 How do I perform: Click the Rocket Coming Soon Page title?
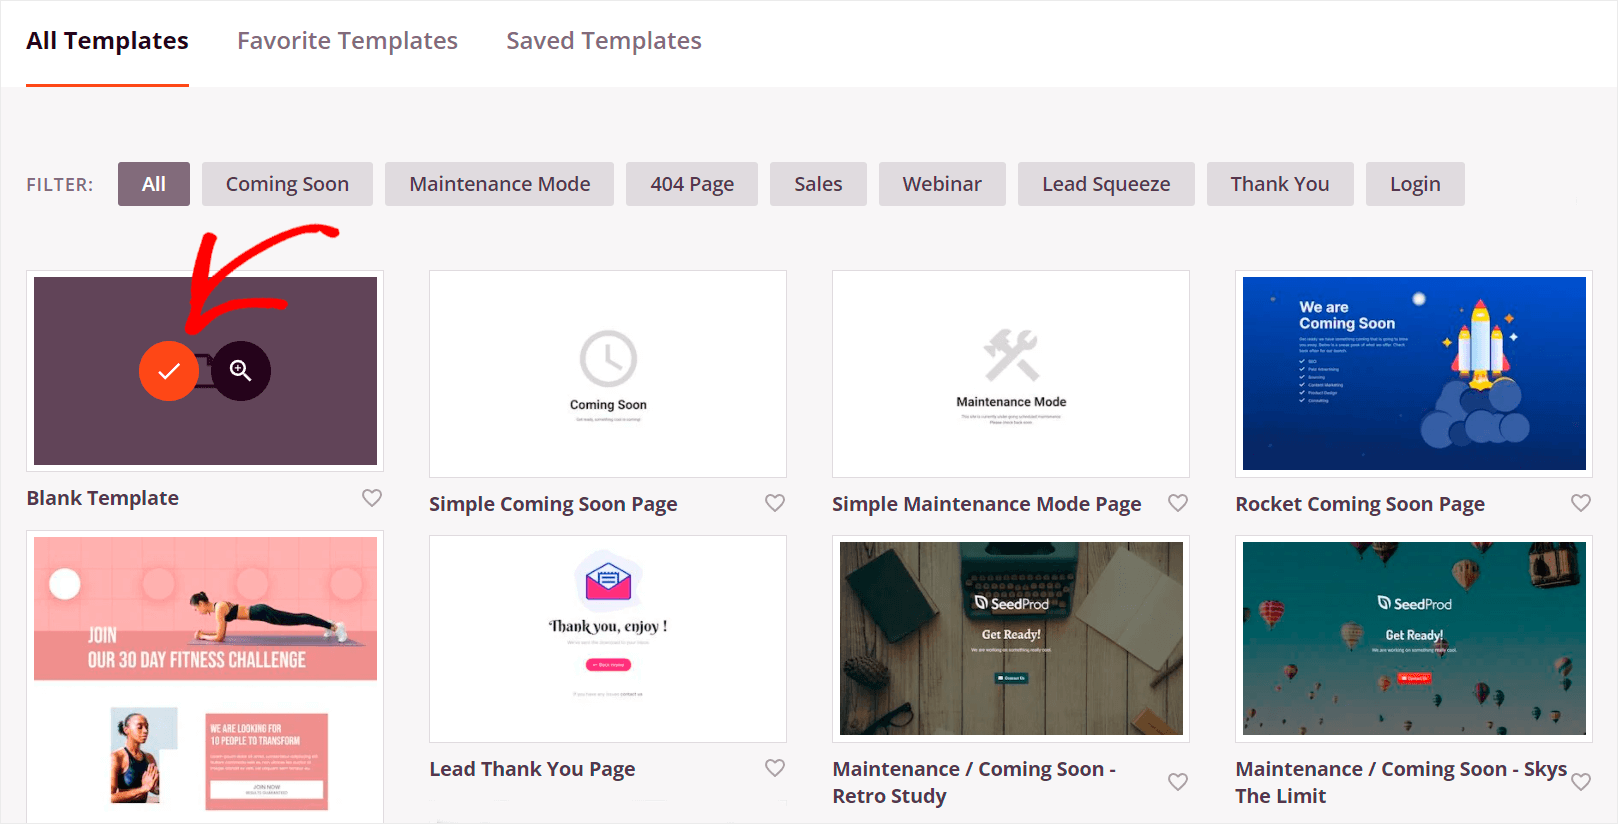[1360, 504]
